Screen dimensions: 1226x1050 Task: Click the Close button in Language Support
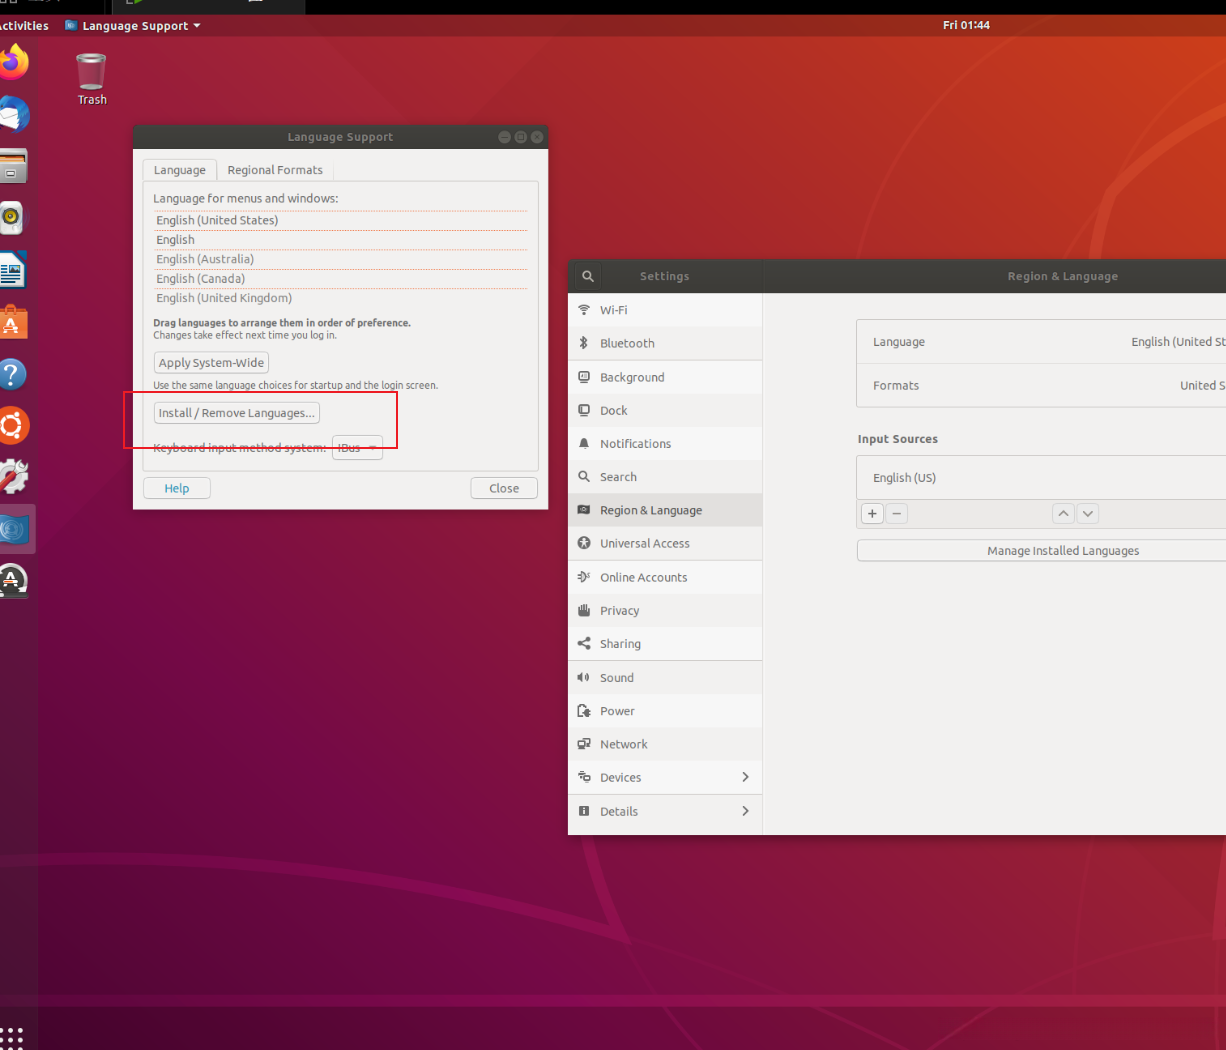click(504, 488)
